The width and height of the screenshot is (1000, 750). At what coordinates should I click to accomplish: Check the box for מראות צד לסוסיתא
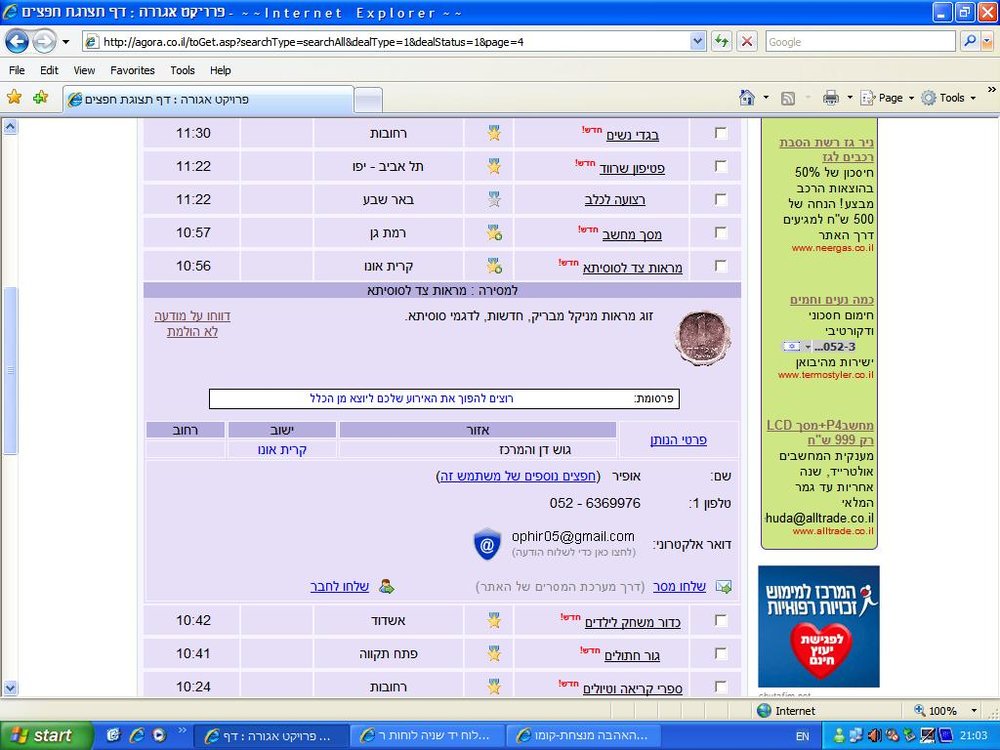click(721, 265)
